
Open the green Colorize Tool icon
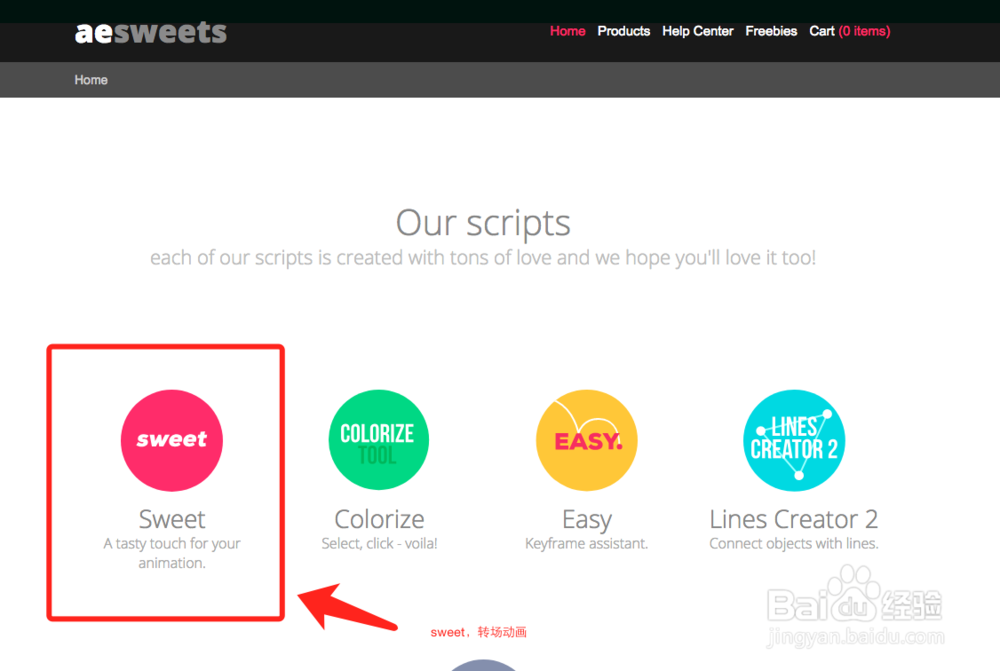(379, 440)
